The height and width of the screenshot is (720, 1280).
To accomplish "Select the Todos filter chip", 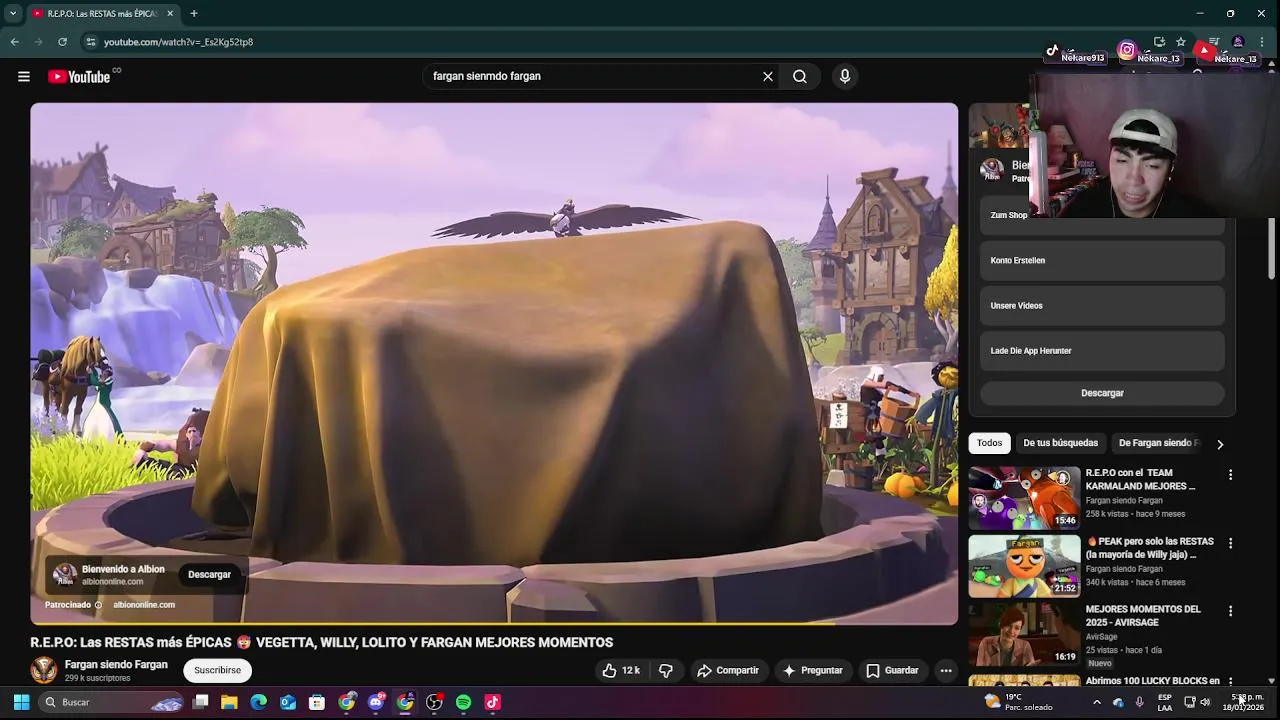I will (x=989, y=443).
